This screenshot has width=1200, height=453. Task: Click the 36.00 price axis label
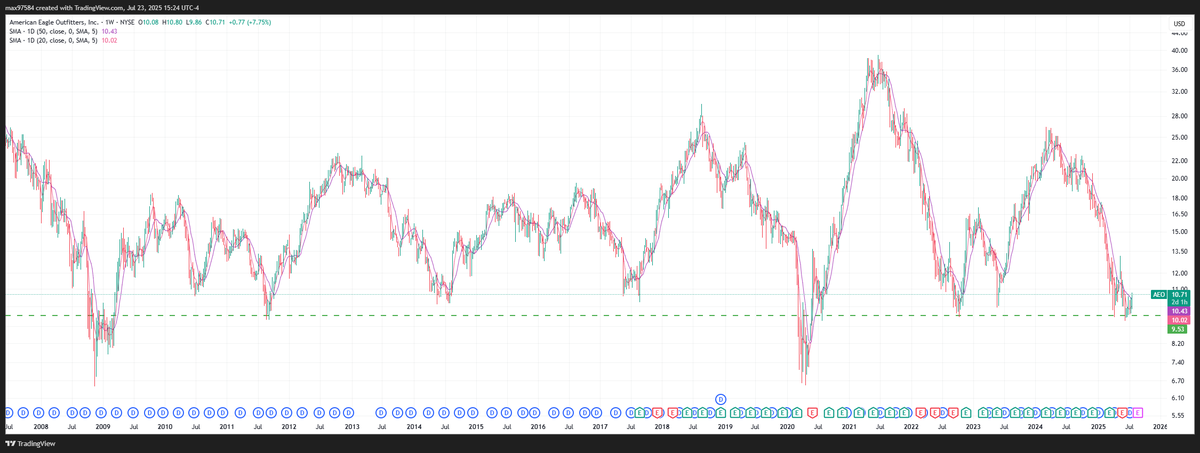click(x=1179, y=69)
